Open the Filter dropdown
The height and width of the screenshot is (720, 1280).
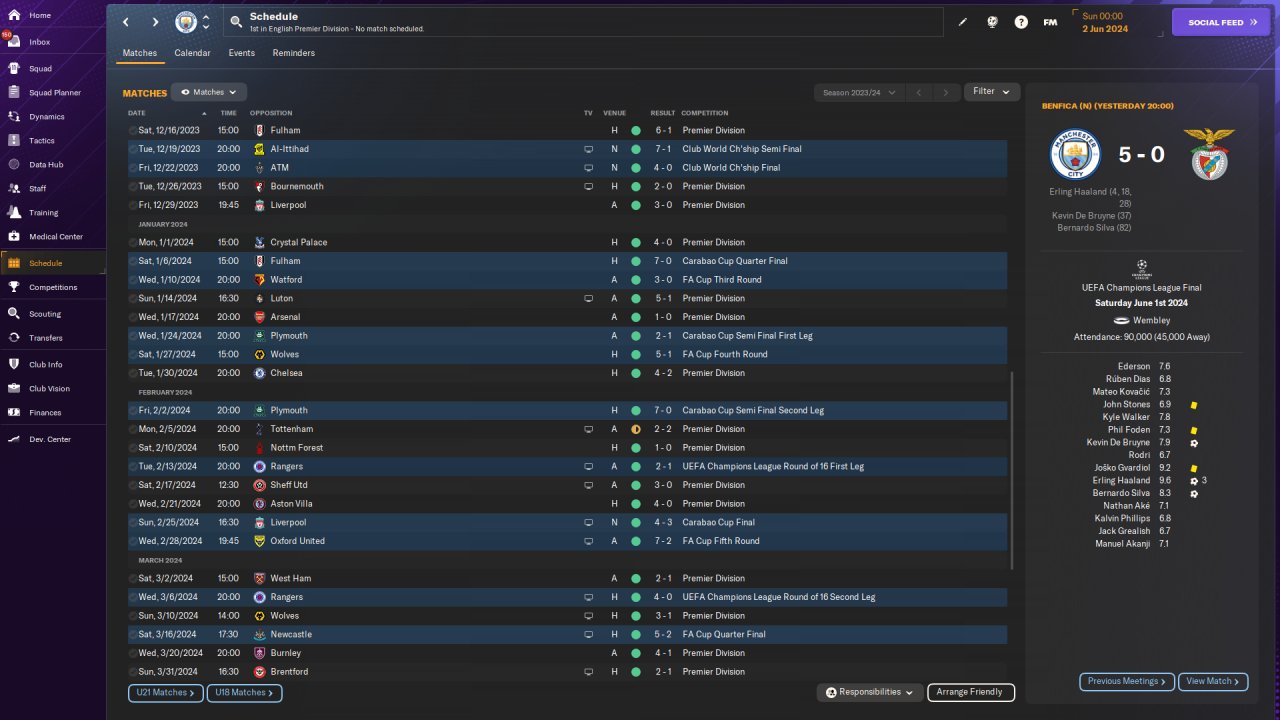[x=991, y=92]
